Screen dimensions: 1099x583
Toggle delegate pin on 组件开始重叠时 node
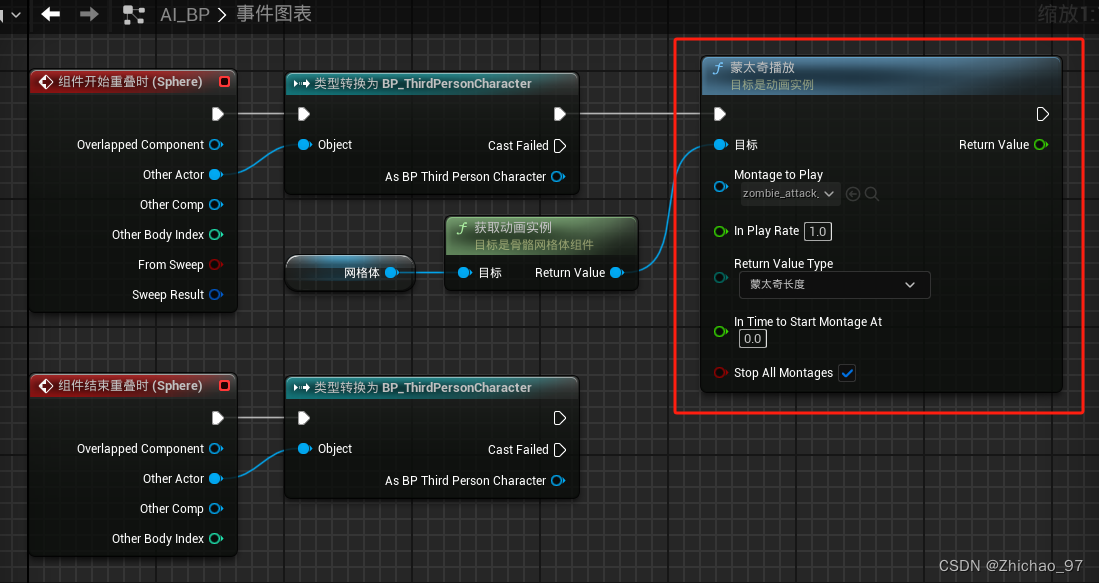click(224, 82)
